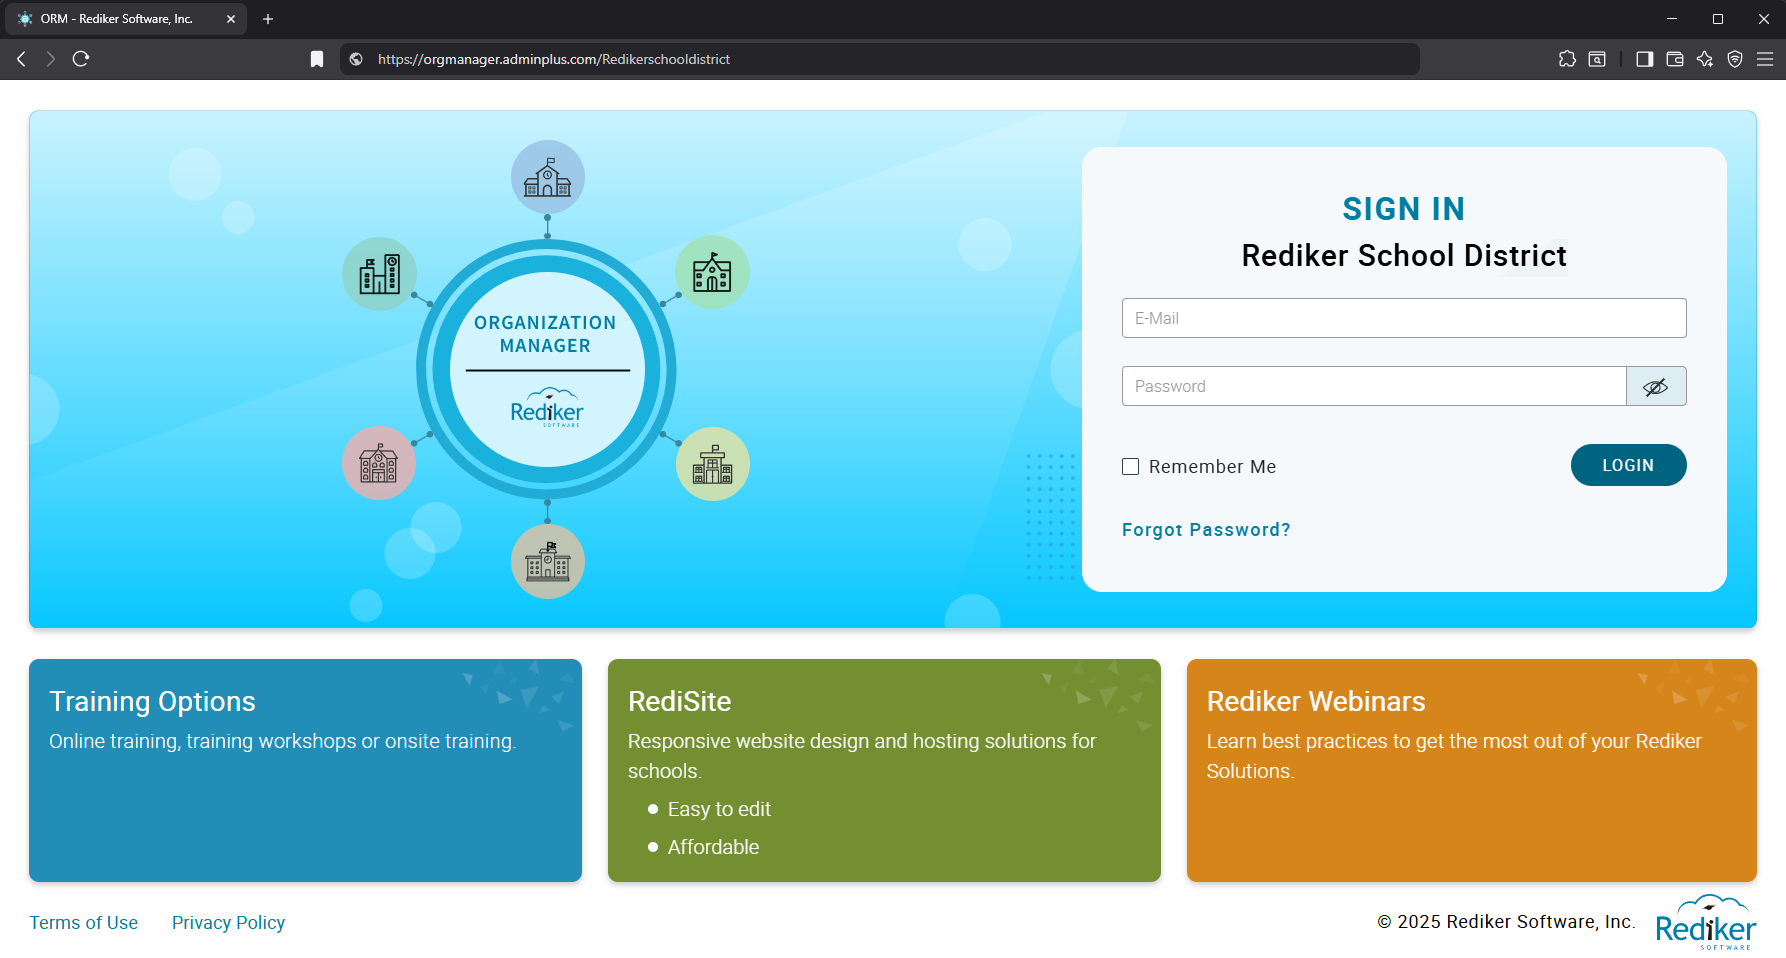The width and height of the screenshot is (1786, 958).
Task: Click the tan school with flag icon at bottom
Action: tap(548, 562)
